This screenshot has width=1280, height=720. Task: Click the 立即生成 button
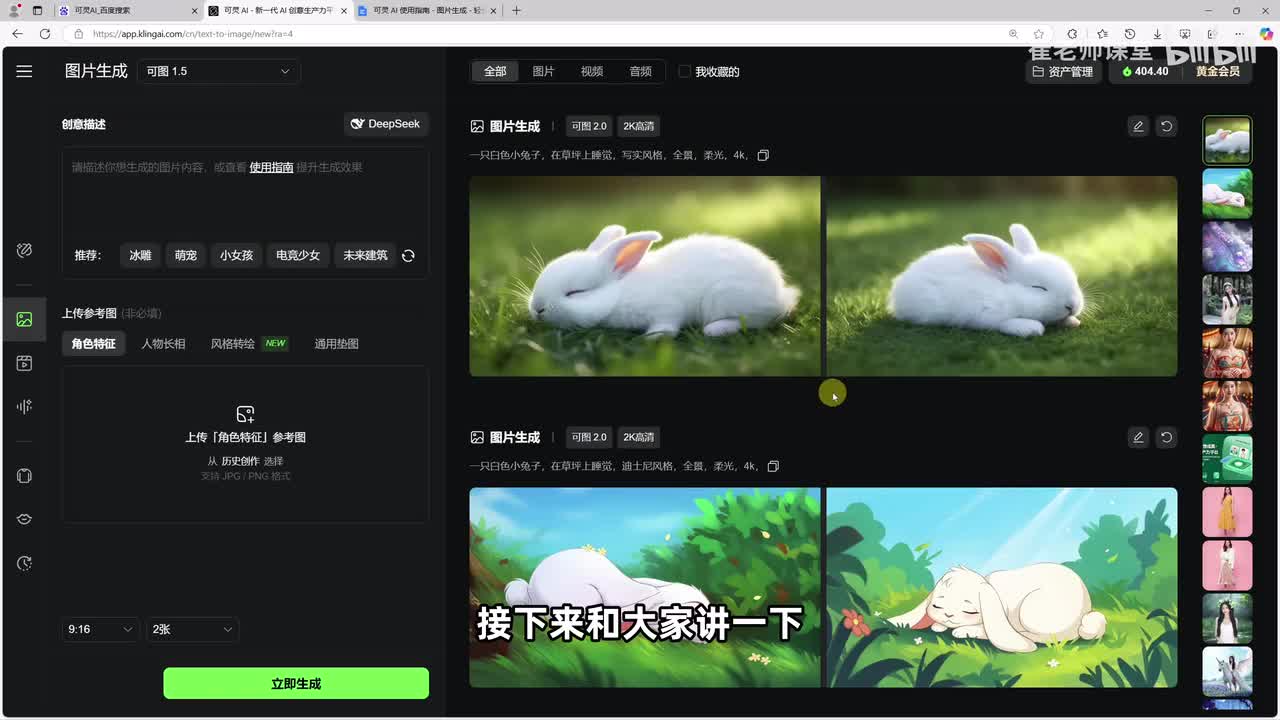(x=296, y=683)
